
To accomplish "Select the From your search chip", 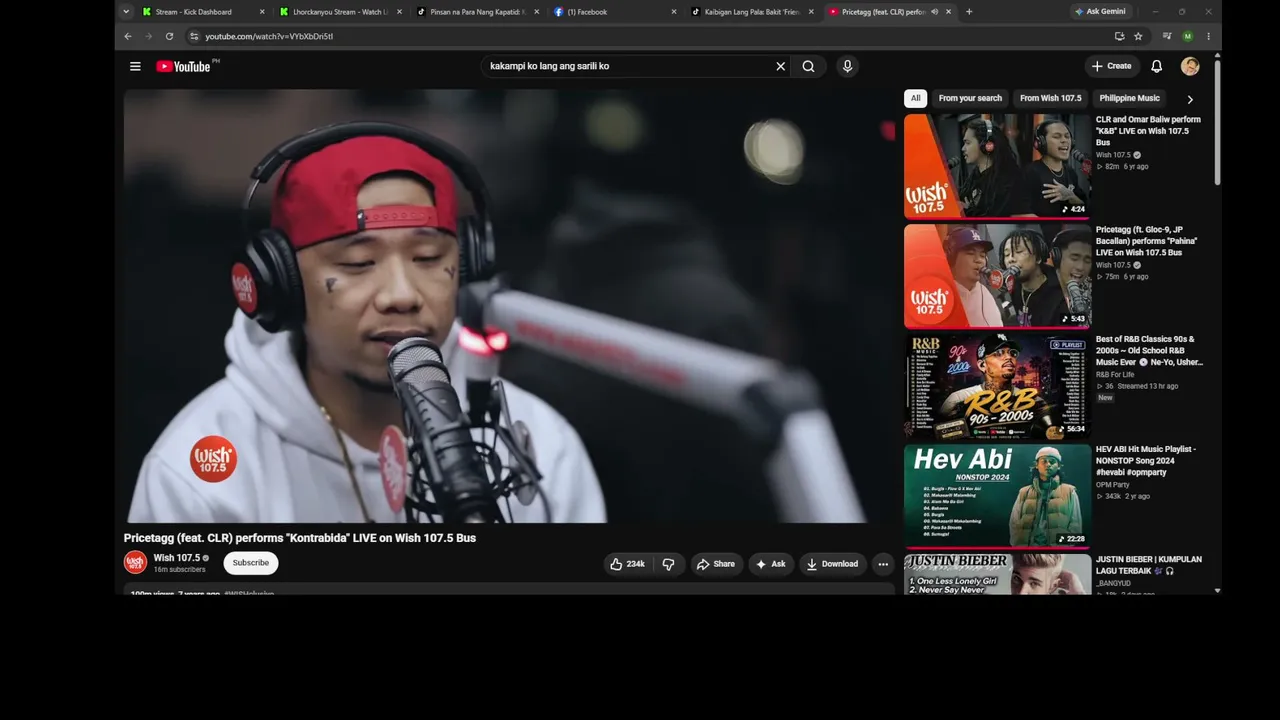I will (970, 99).
